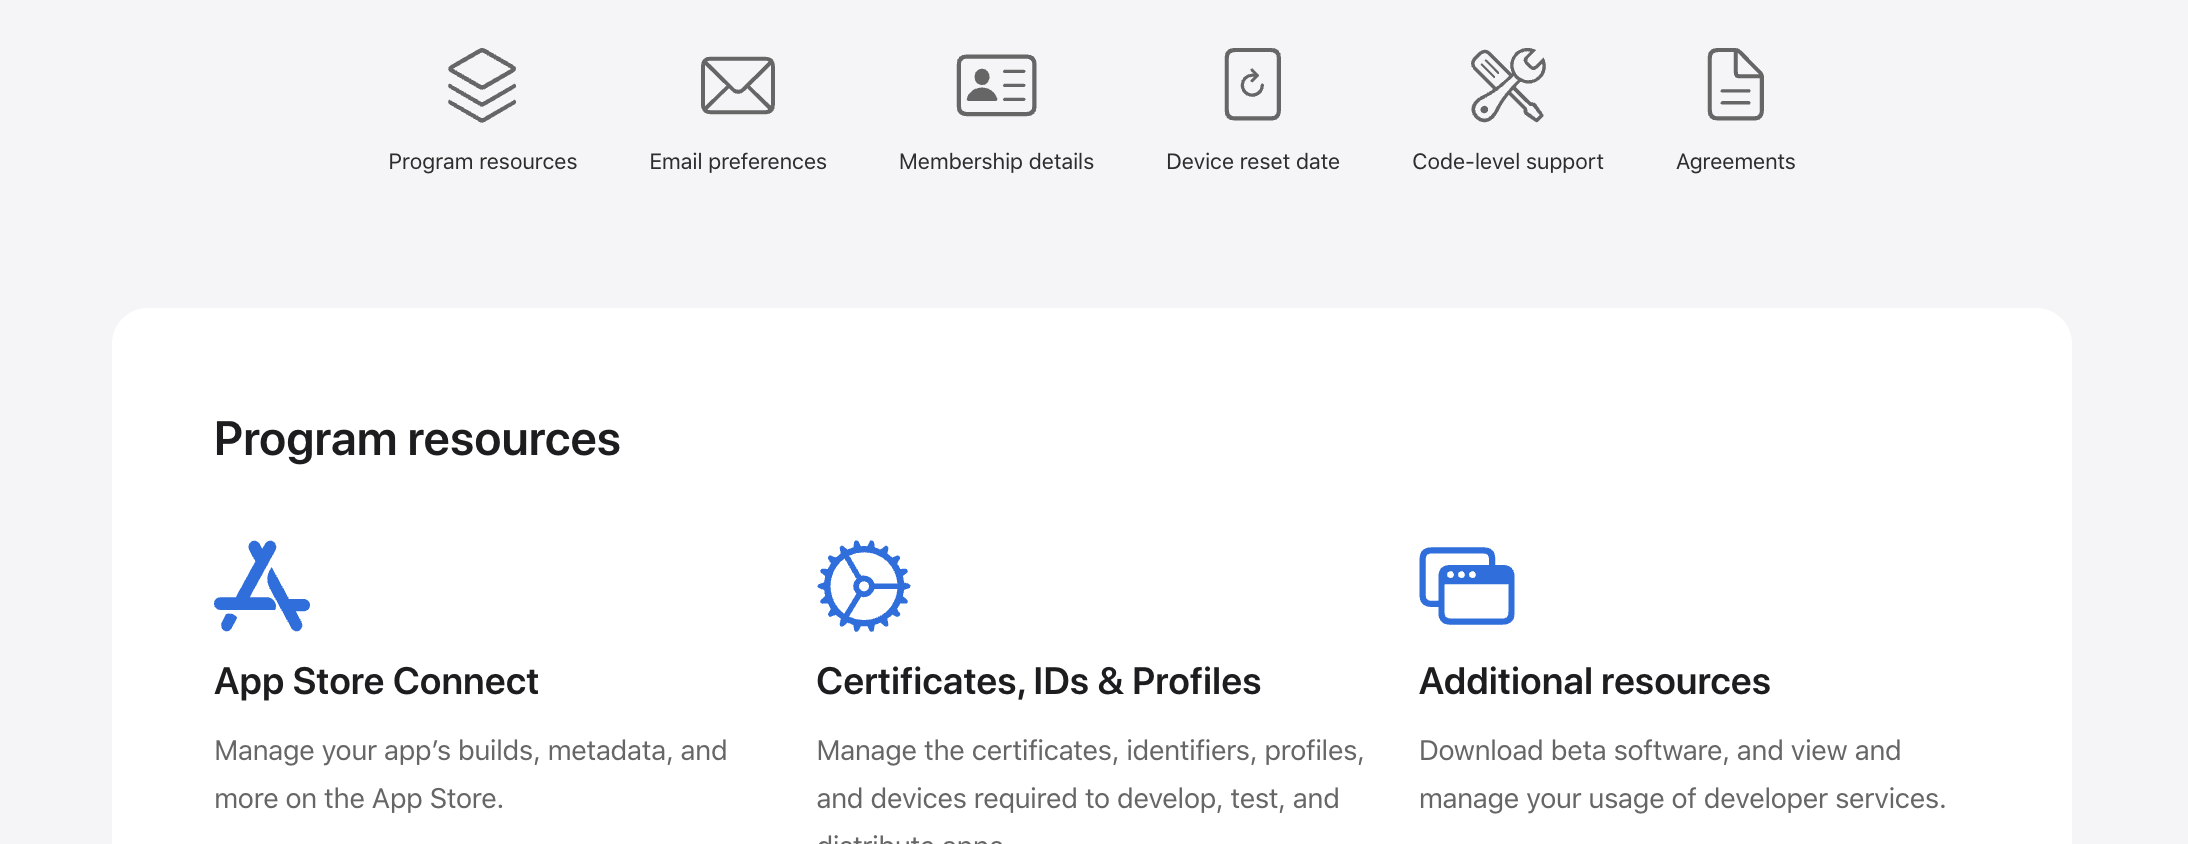Click the text 'and devices required to develop, test, and'
This screenshot has height=844, width=2188.
pyautogui.click(x=1078, y=799)
